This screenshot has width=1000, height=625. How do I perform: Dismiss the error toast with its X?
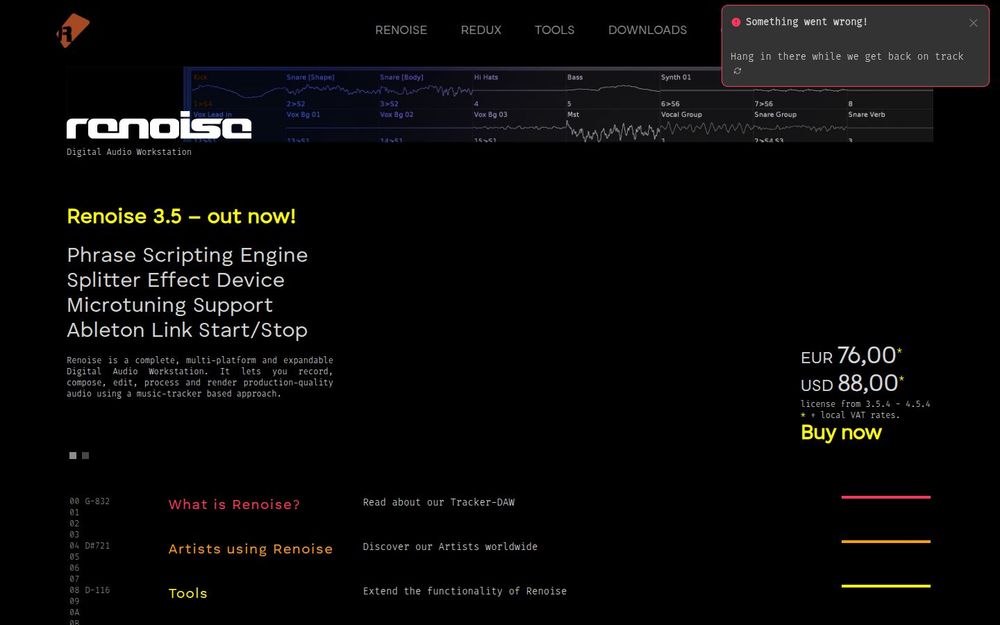973,23
